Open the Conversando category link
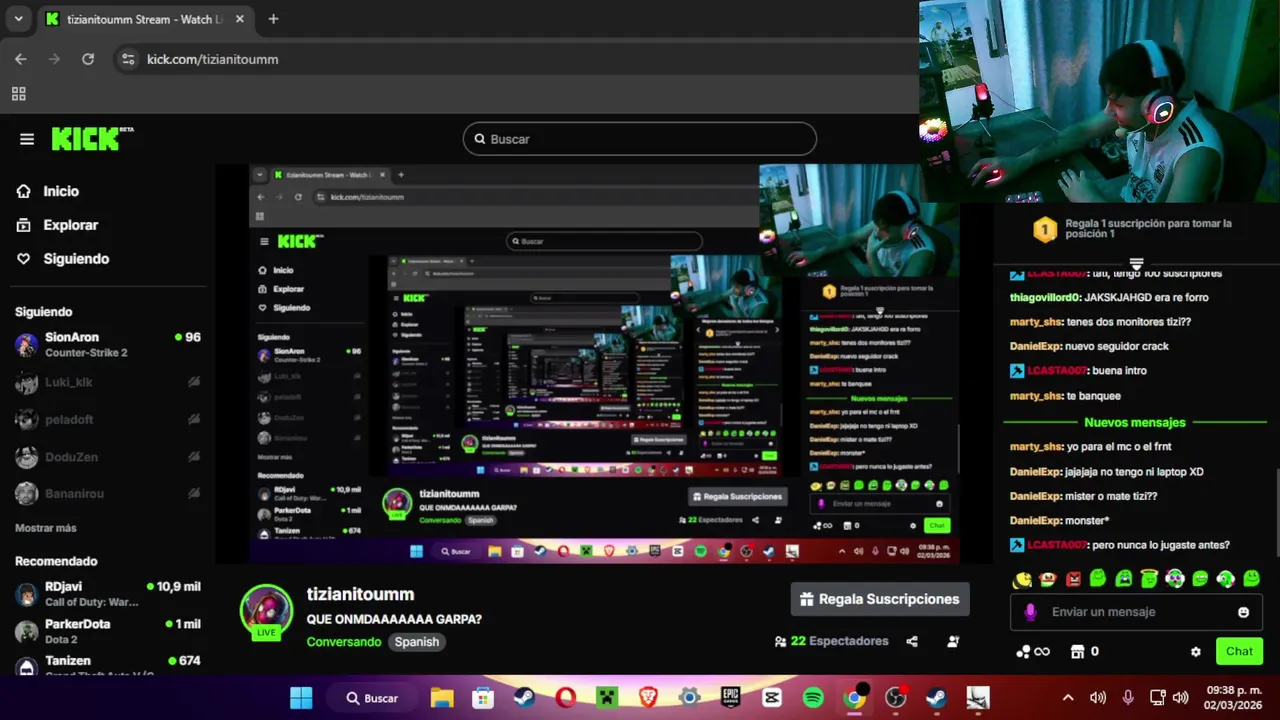The width and height of the screenshot is (1280, 720). point(344,642)
